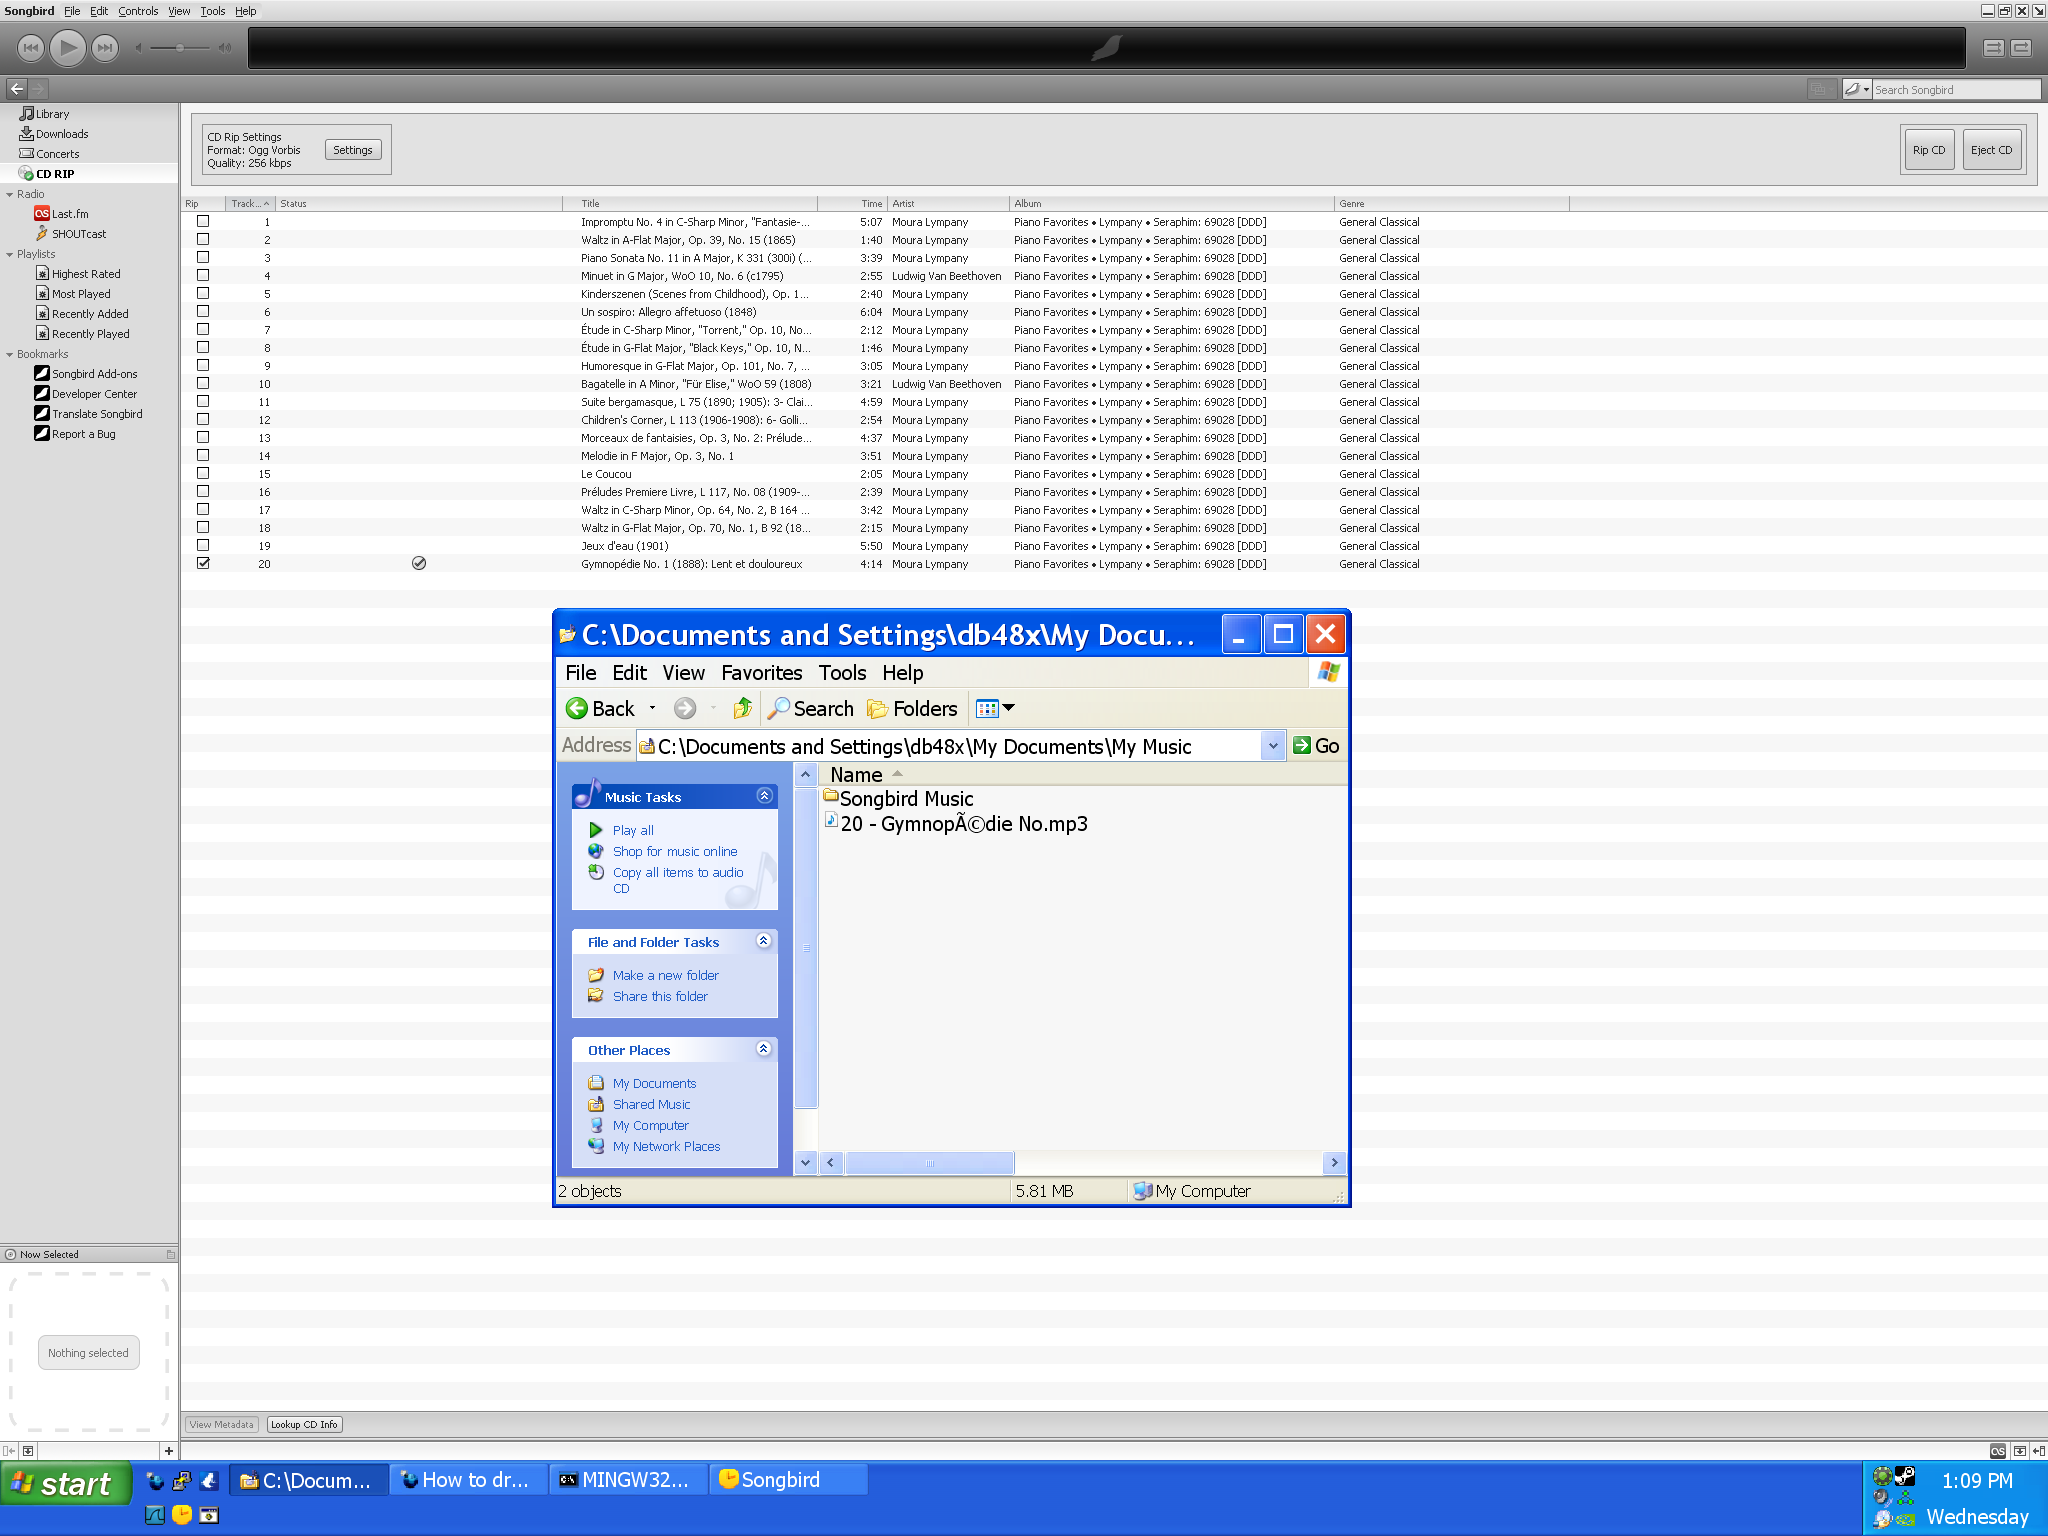The height and width of the screenshot is (1536, 2048).
Task: Click Explorer Search toolbar button
Action: (811, 709)
